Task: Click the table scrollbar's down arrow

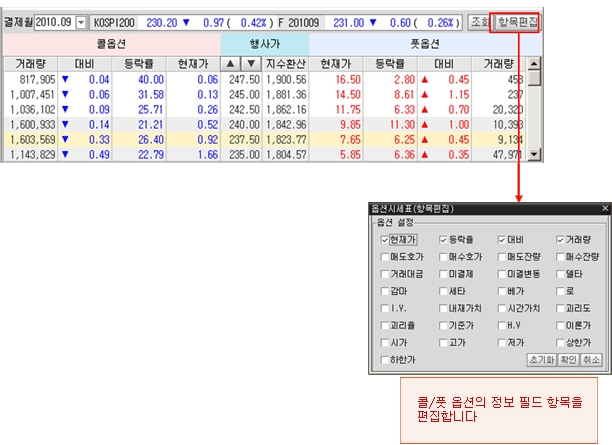Action: click(x=534, y=155)
